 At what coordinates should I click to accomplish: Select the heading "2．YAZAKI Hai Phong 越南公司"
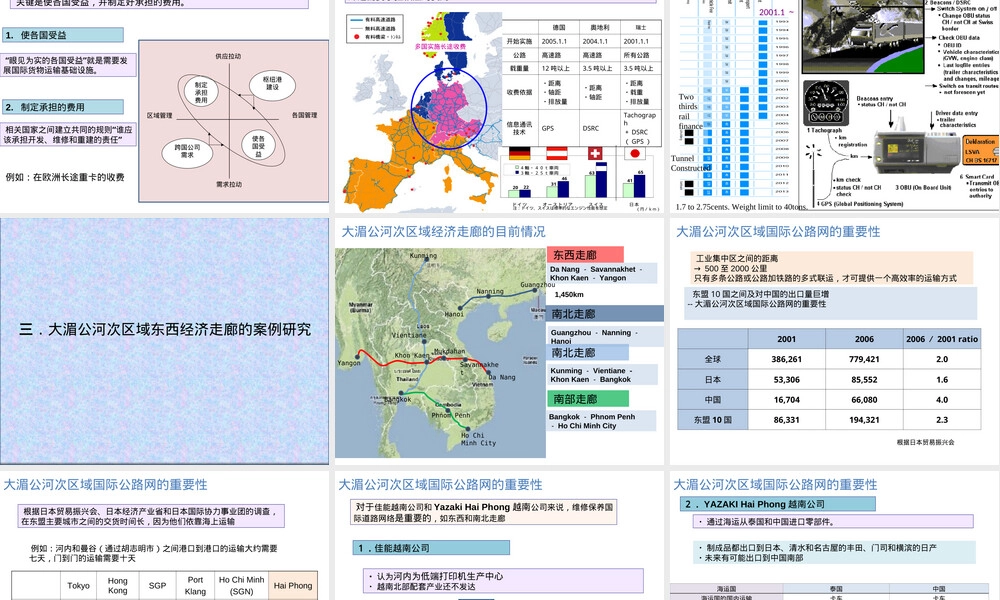coord(777,504)
